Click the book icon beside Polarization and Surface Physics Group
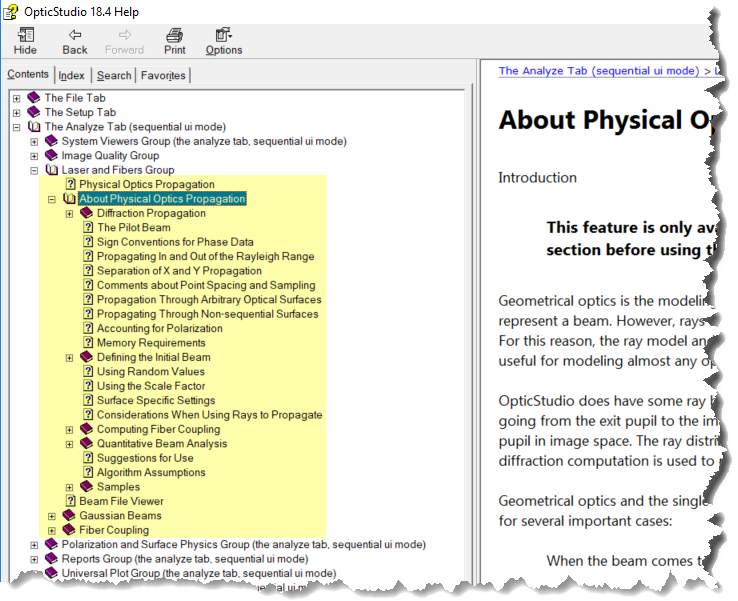 coord(51,544)
